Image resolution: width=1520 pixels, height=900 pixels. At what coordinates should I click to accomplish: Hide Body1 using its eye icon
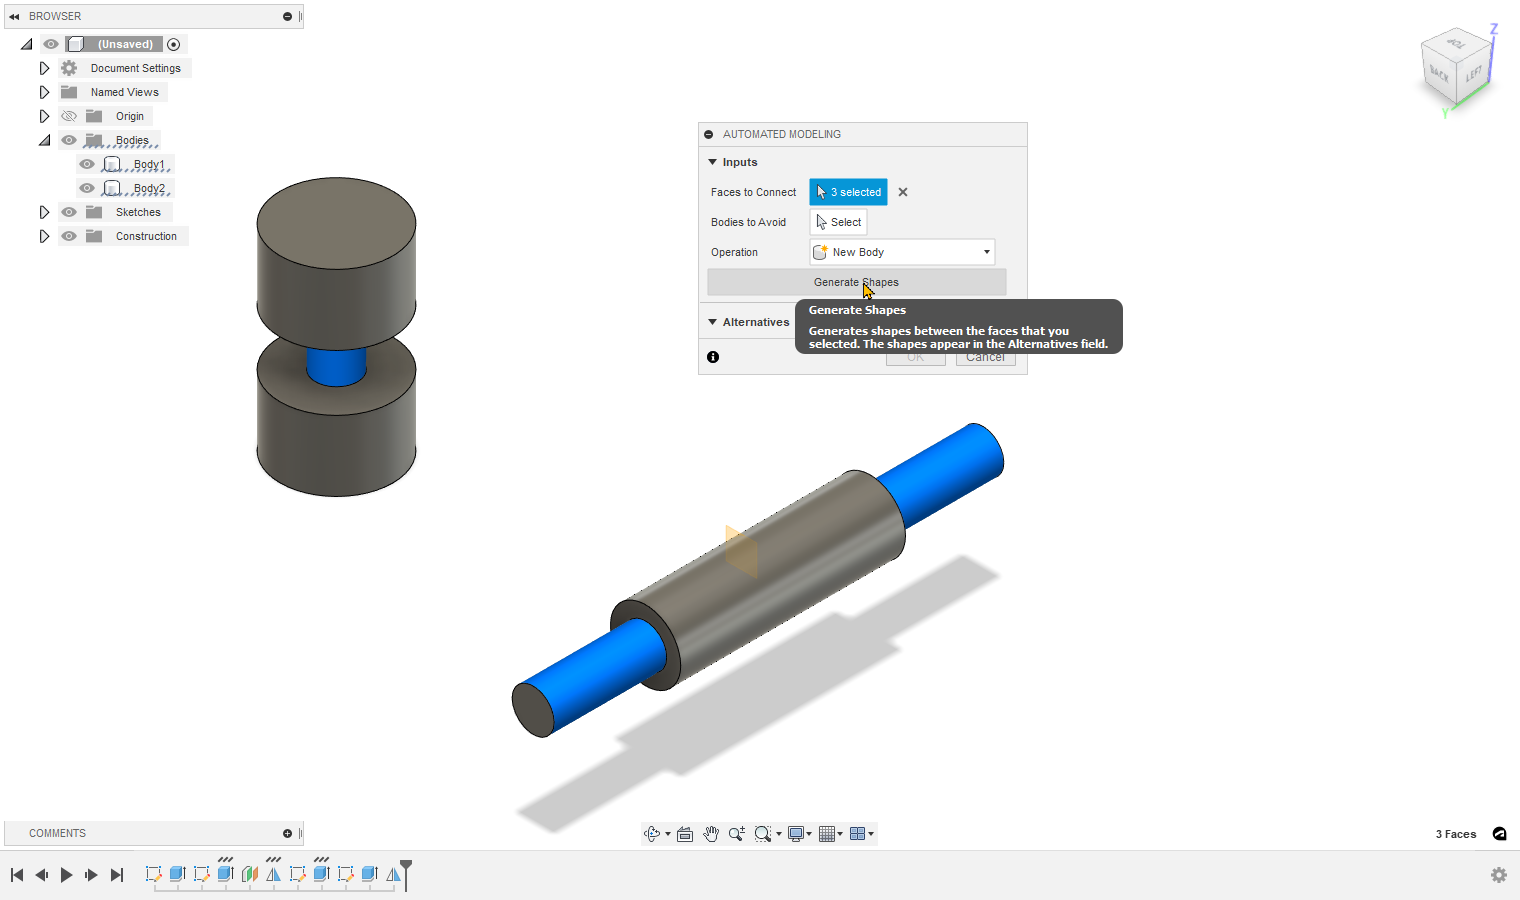87,164
